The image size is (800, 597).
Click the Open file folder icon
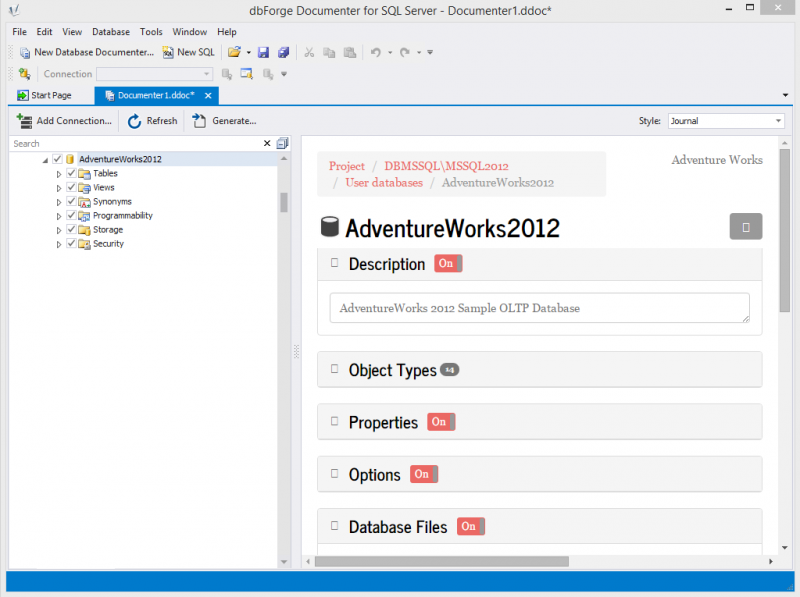coord(234,52)
